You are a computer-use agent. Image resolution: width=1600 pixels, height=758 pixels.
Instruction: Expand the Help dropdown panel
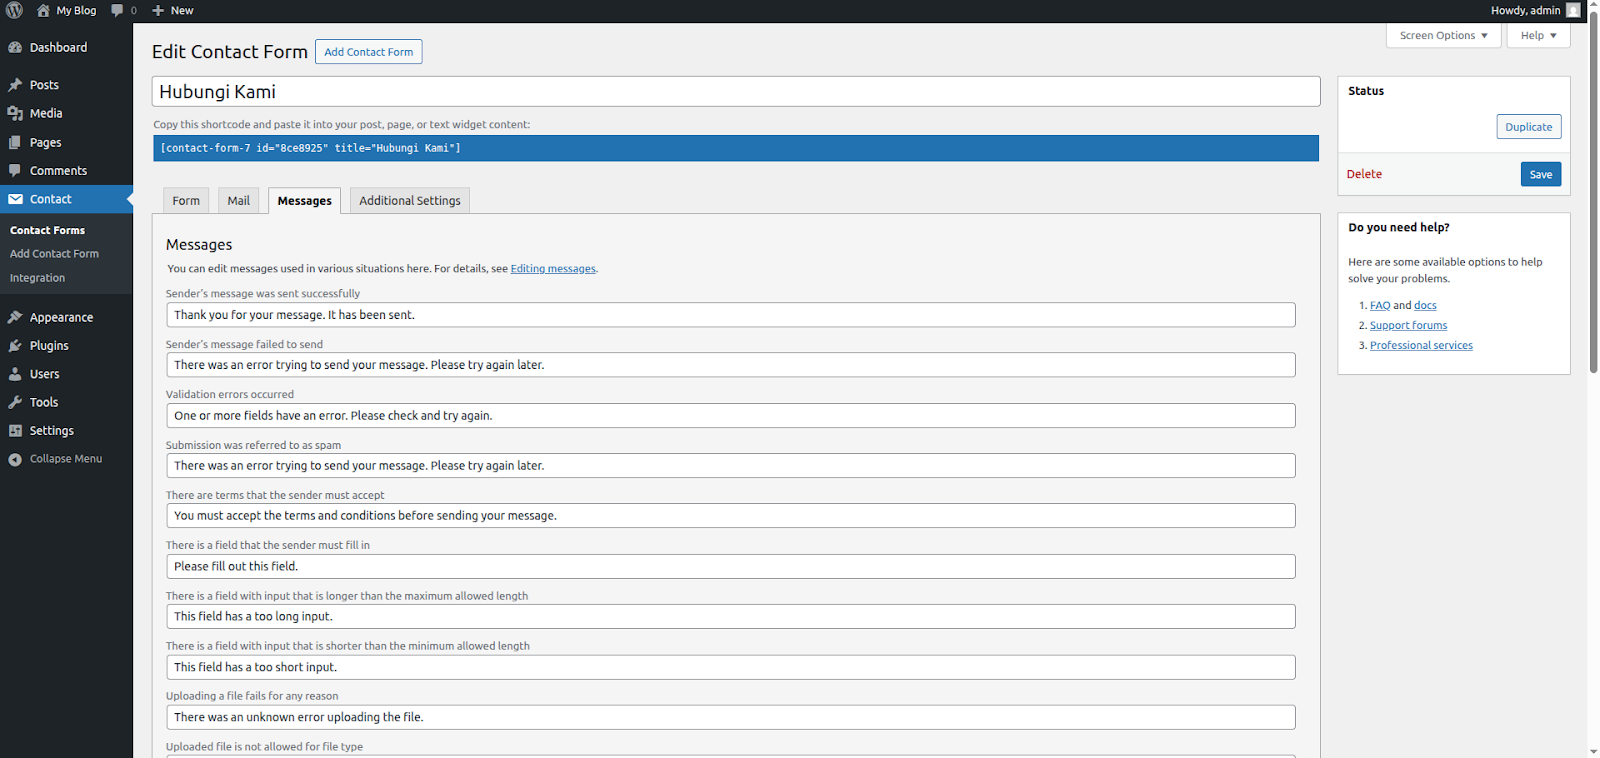tap(1538, 36)
